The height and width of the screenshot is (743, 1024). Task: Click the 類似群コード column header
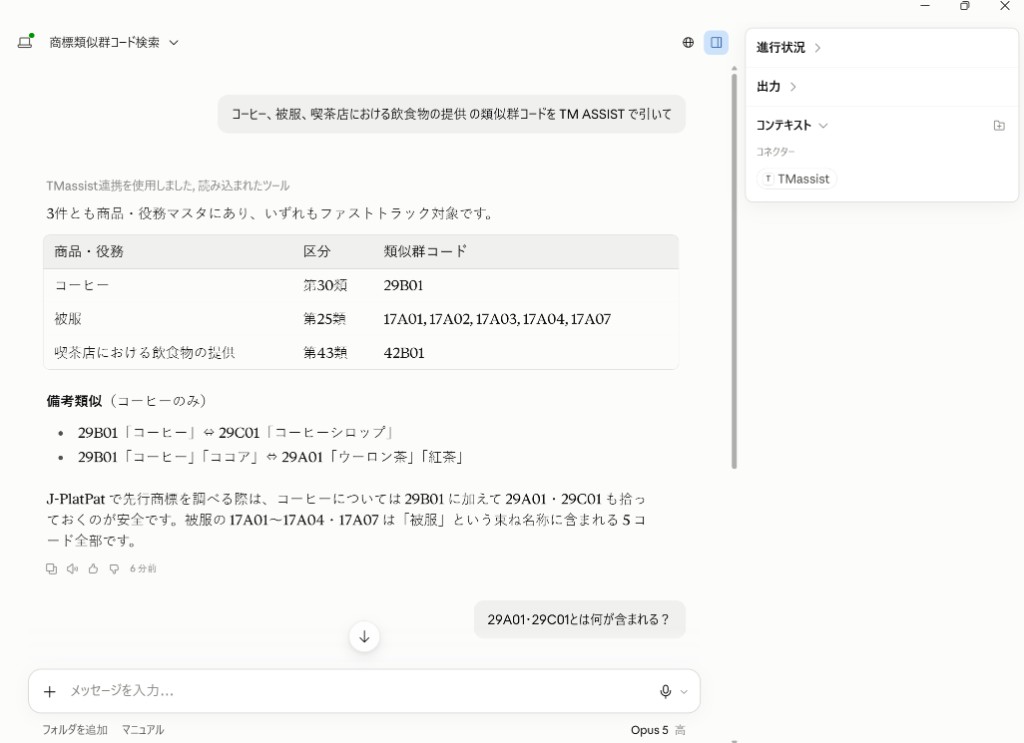425,251
